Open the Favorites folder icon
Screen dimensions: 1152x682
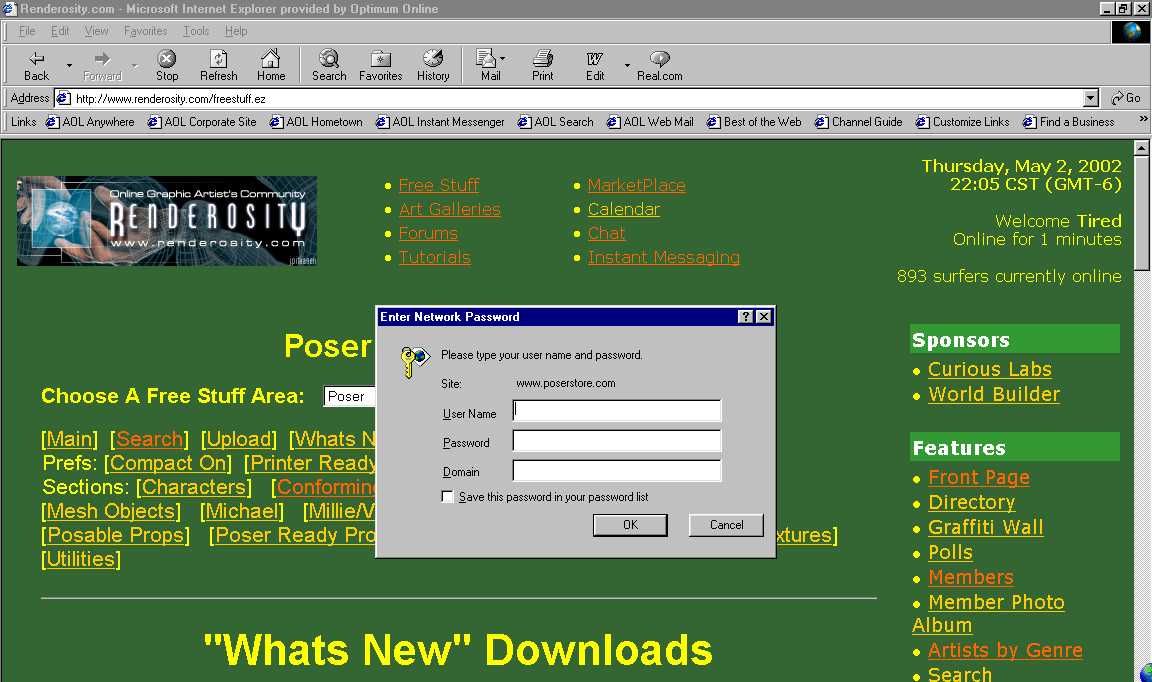click(380, 59)
